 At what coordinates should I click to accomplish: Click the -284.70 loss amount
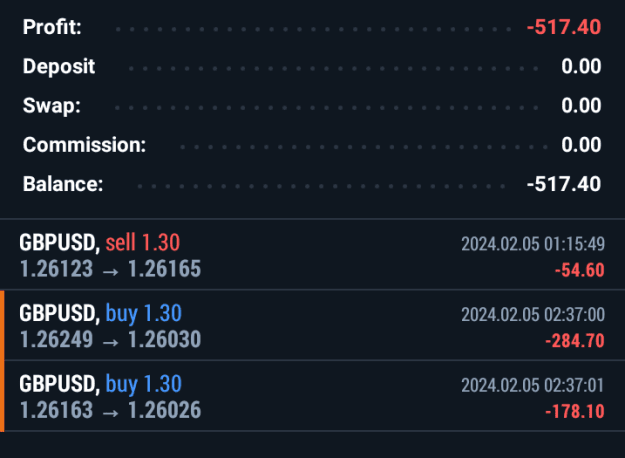point(575,341)
